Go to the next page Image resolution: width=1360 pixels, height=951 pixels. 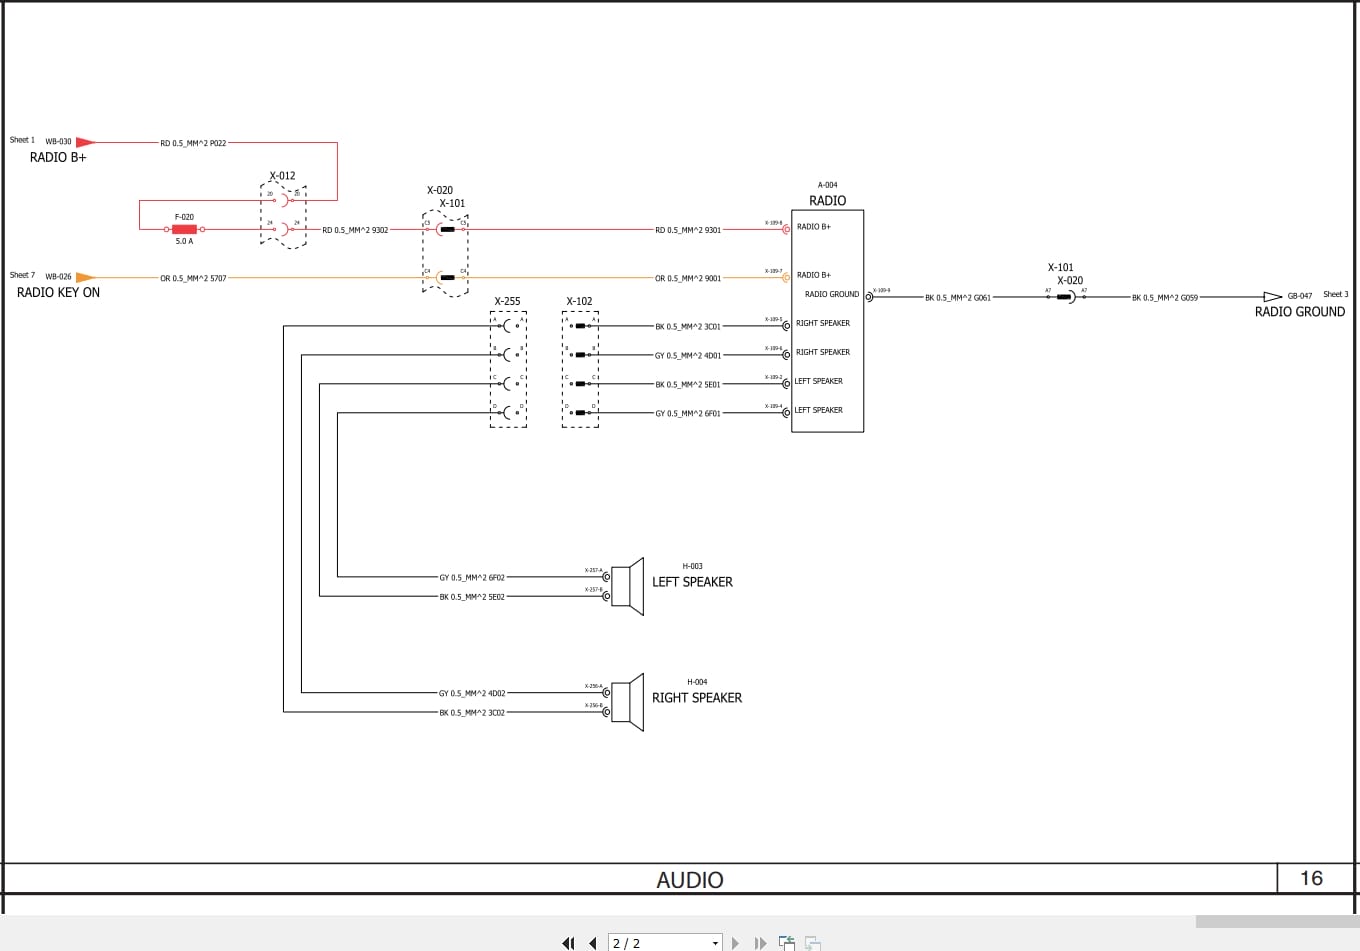[736, 943]
